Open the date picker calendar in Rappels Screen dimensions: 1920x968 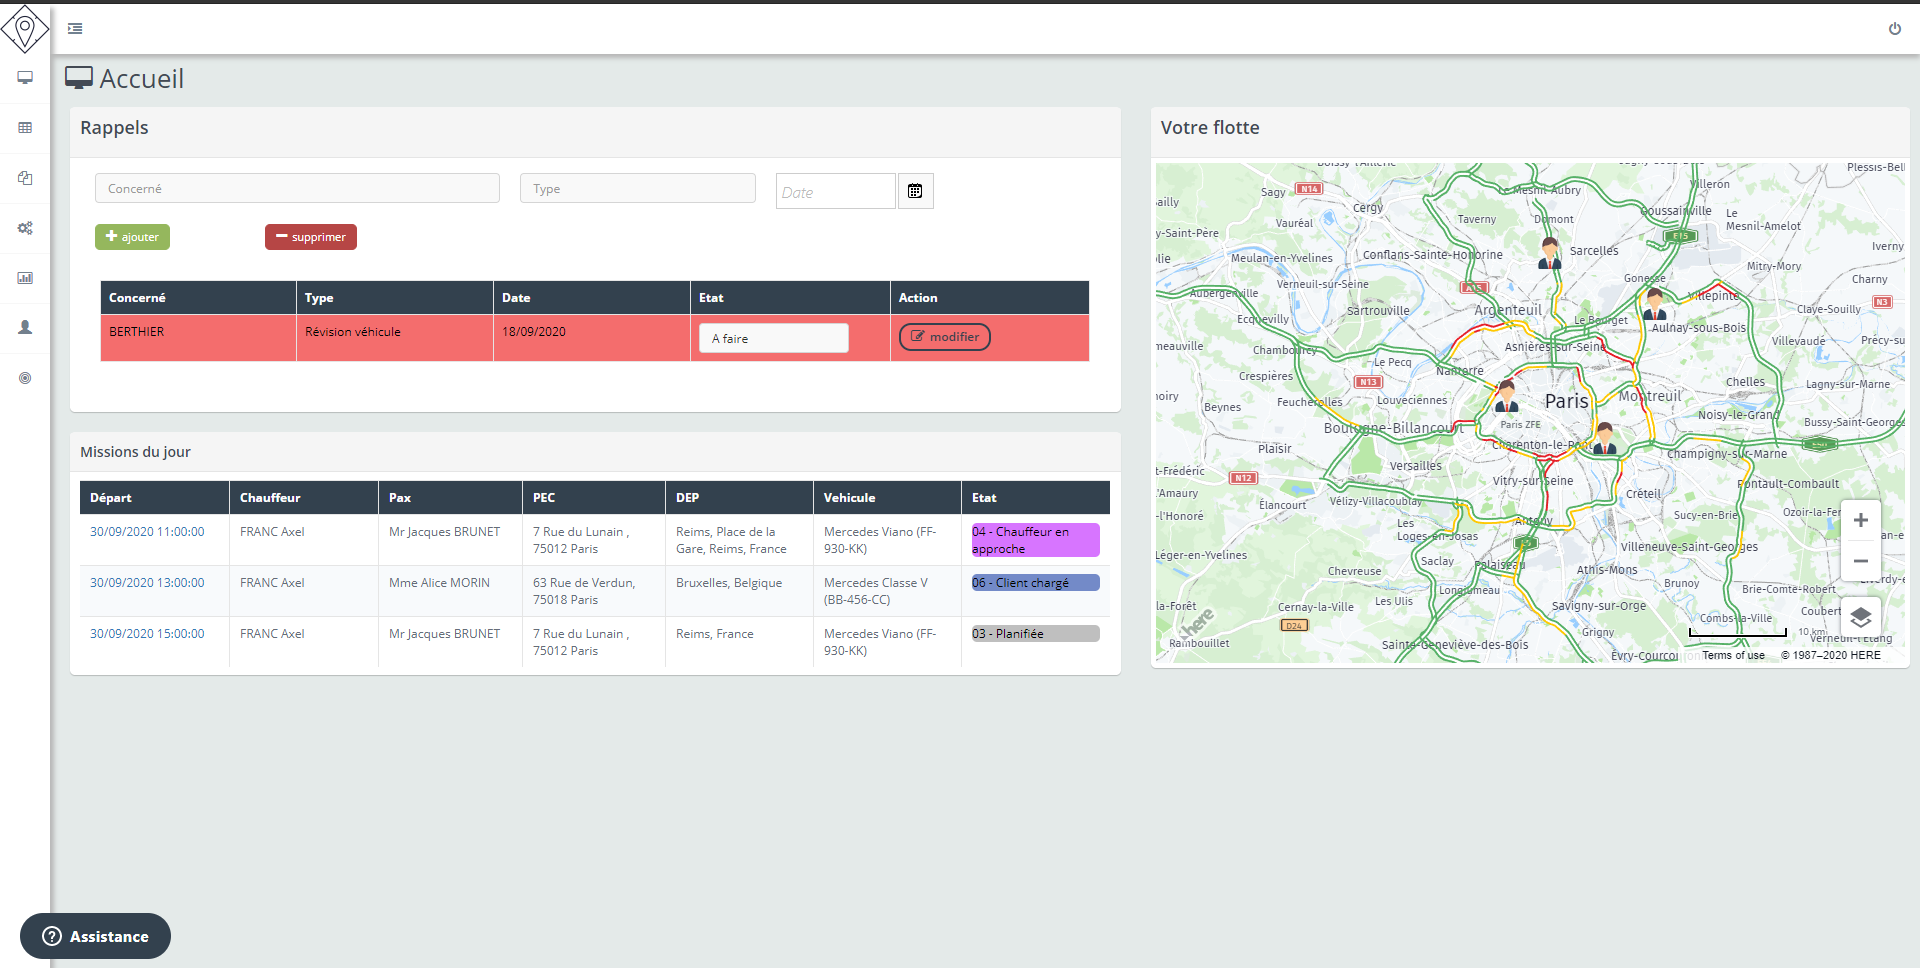(915, 190)
